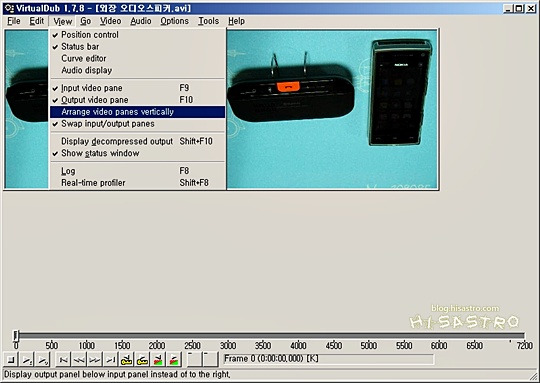This screenshot has height=383, width=540.
Task: Open the Edit menu
Action: click(x=37, y=21)
